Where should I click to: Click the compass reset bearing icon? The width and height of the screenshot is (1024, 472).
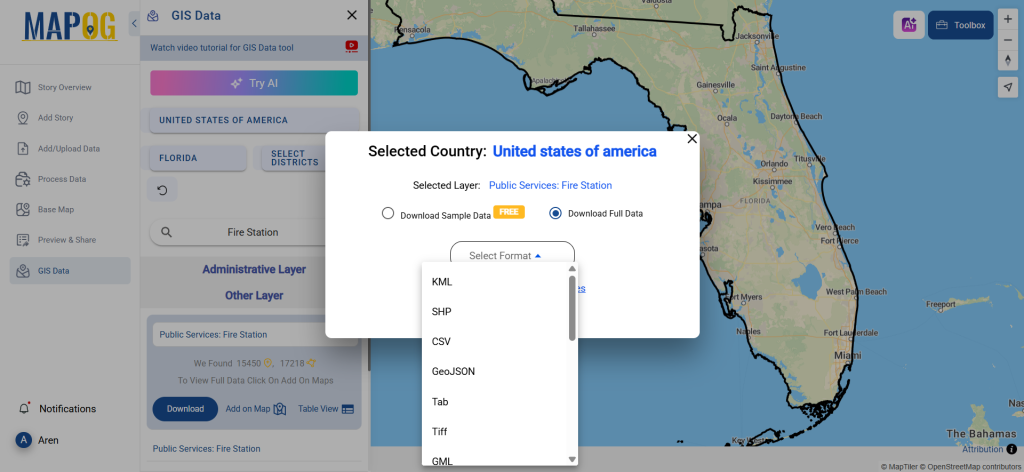[x=1008, y=60]
